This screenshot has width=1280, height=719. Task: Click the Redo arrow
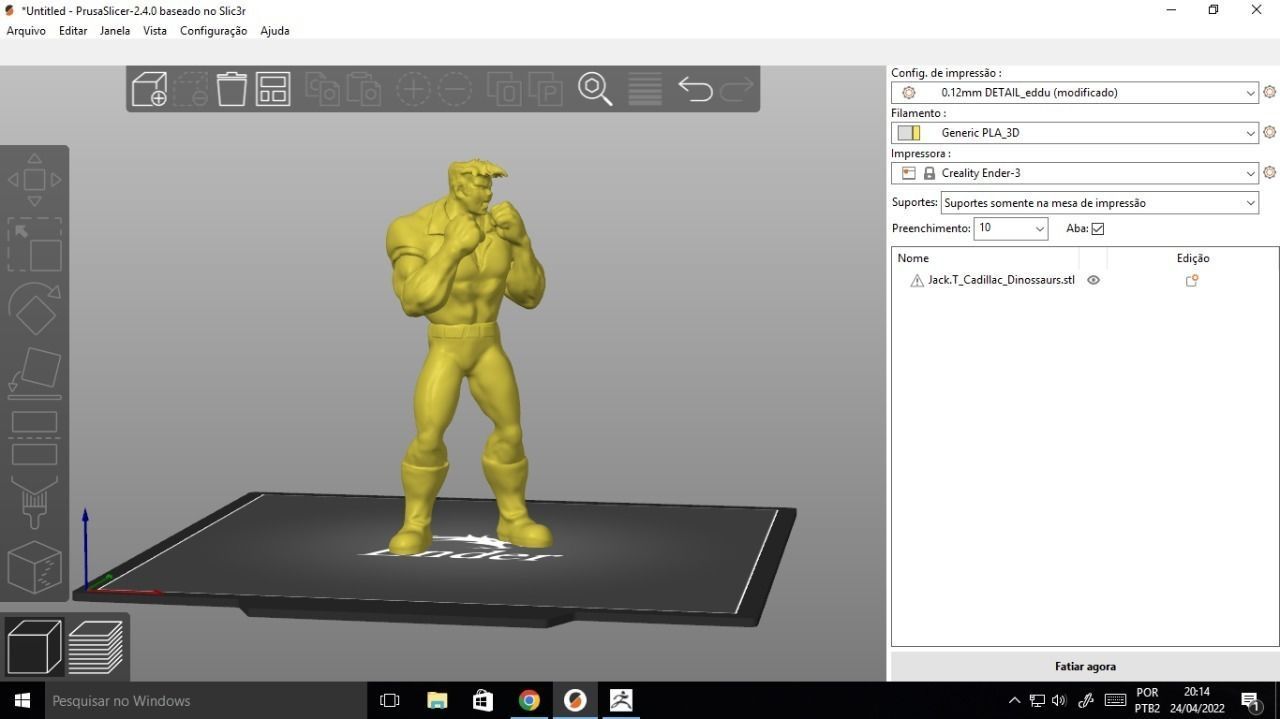pyautogui.click(x=737, y=89)
